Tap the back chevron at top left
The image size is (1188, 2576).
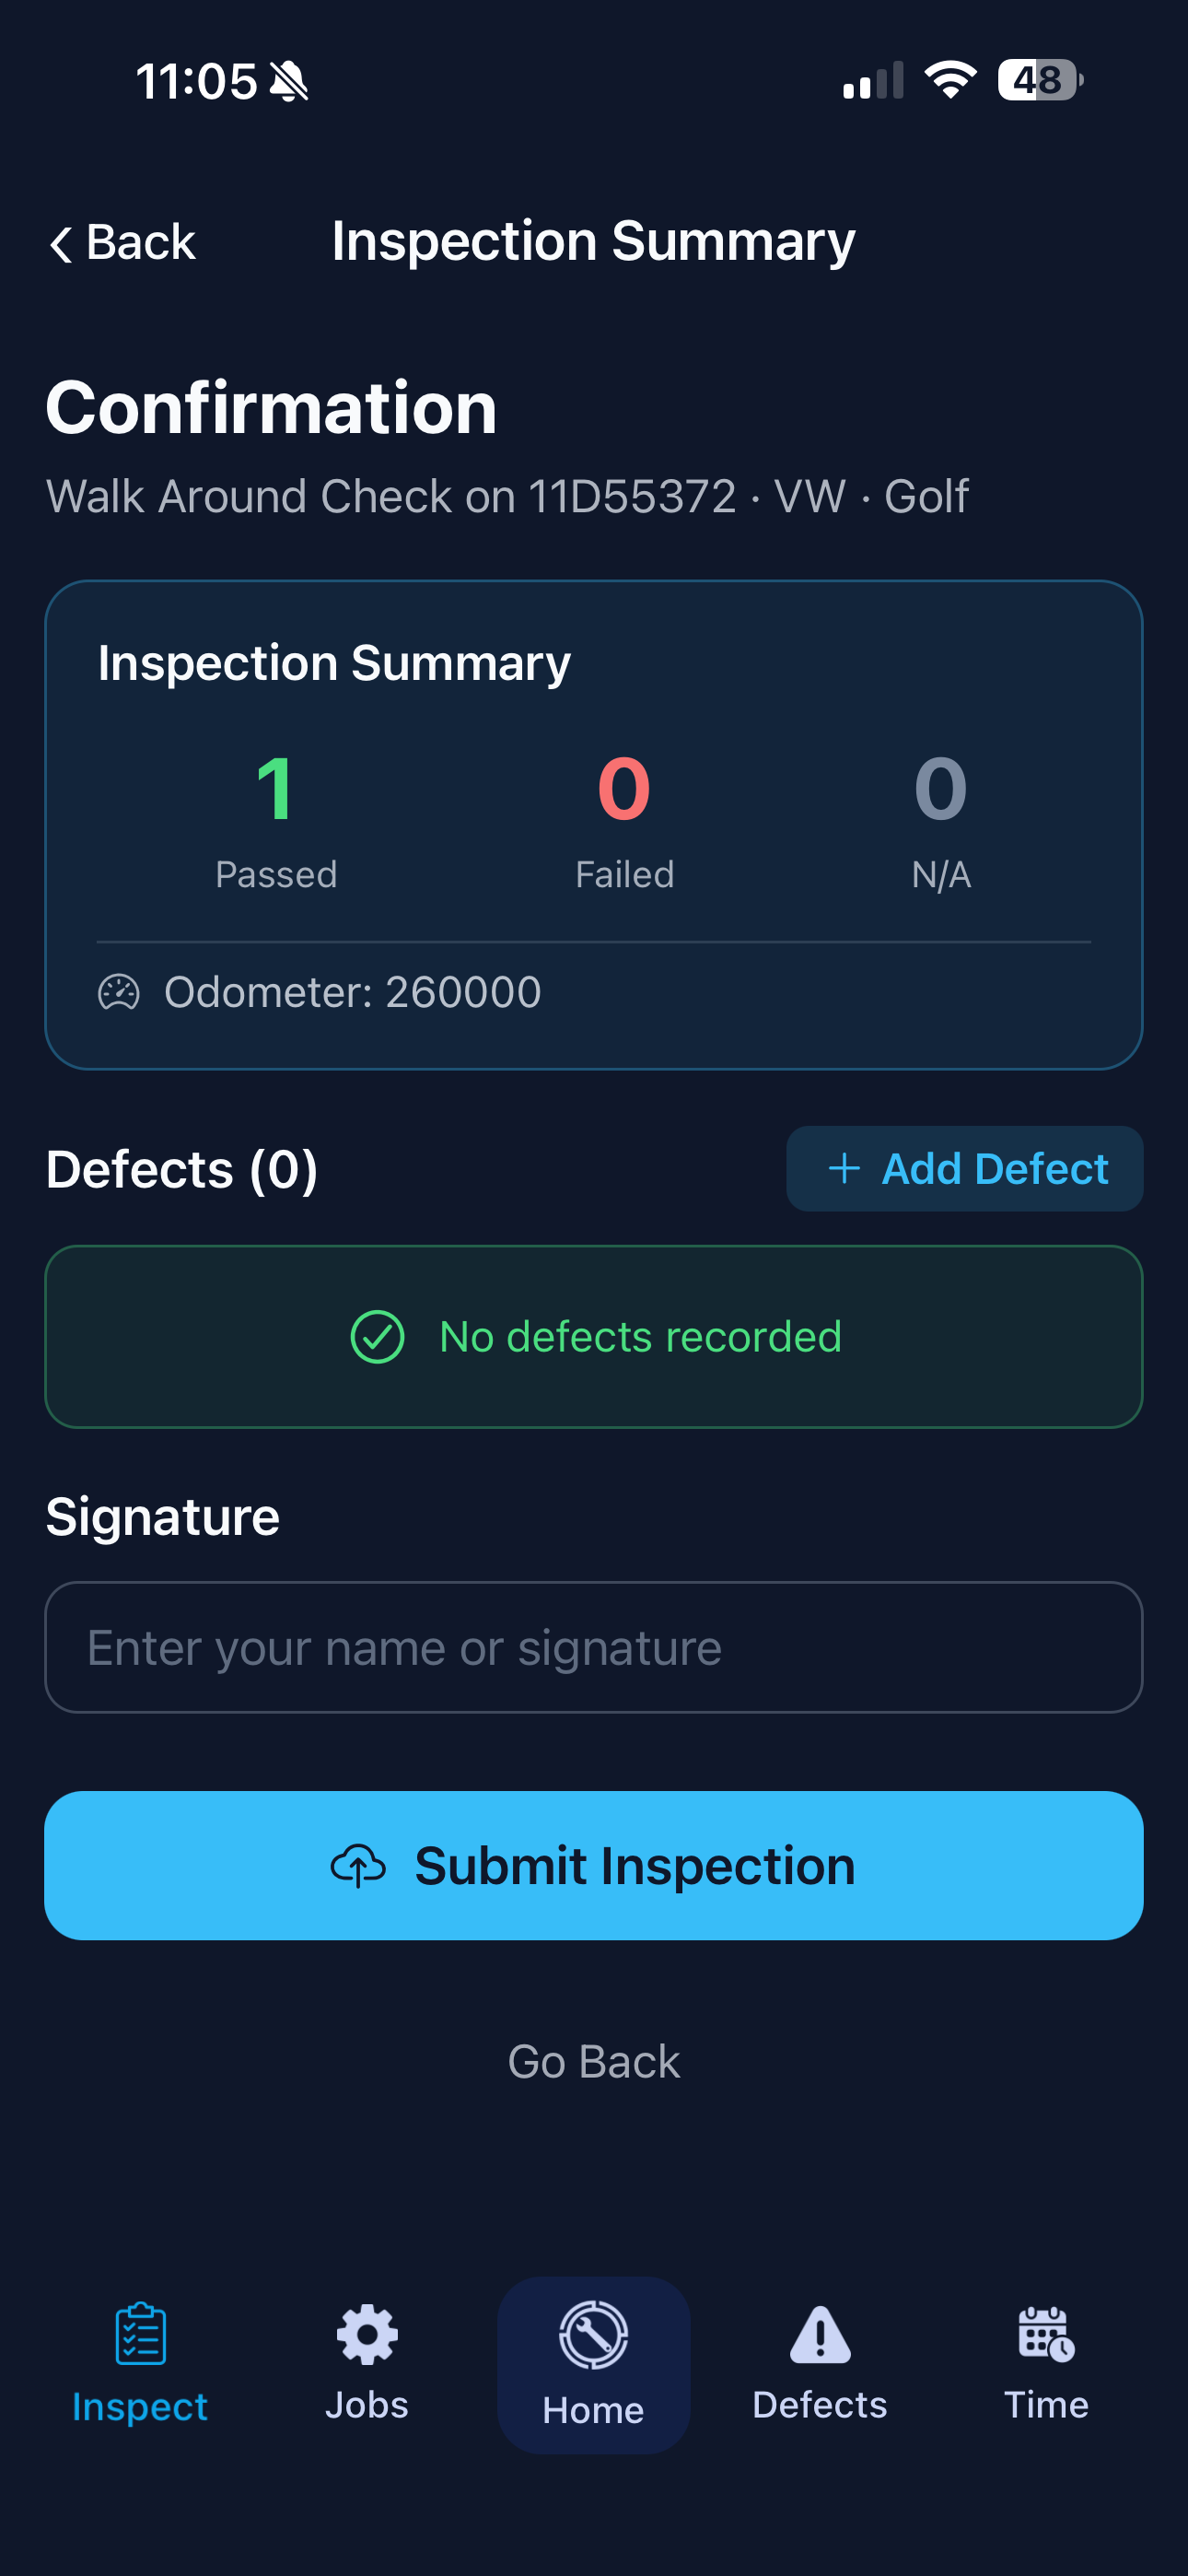click(60, 243)
